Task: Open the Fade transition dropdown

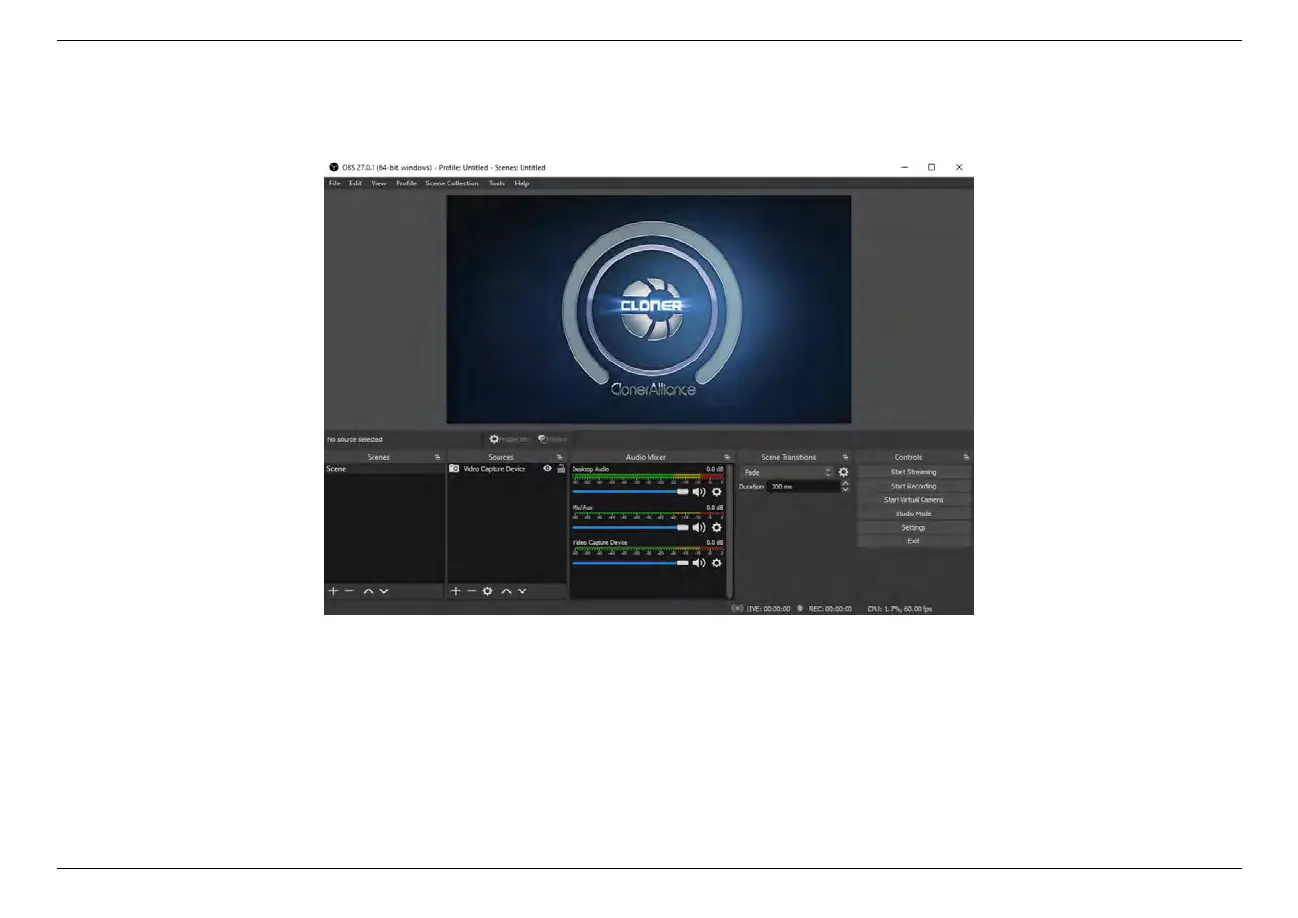Action: (x=787, y=472)
